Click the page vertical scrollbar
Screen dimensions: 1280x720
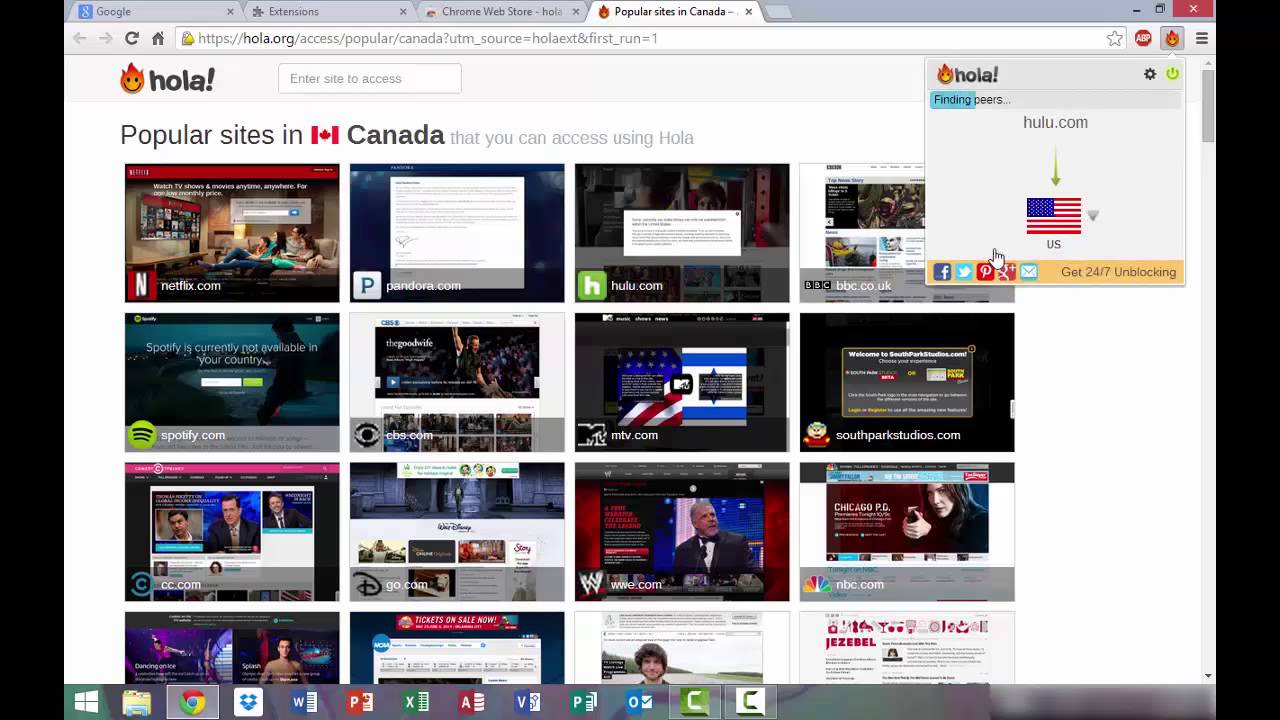1208,105
